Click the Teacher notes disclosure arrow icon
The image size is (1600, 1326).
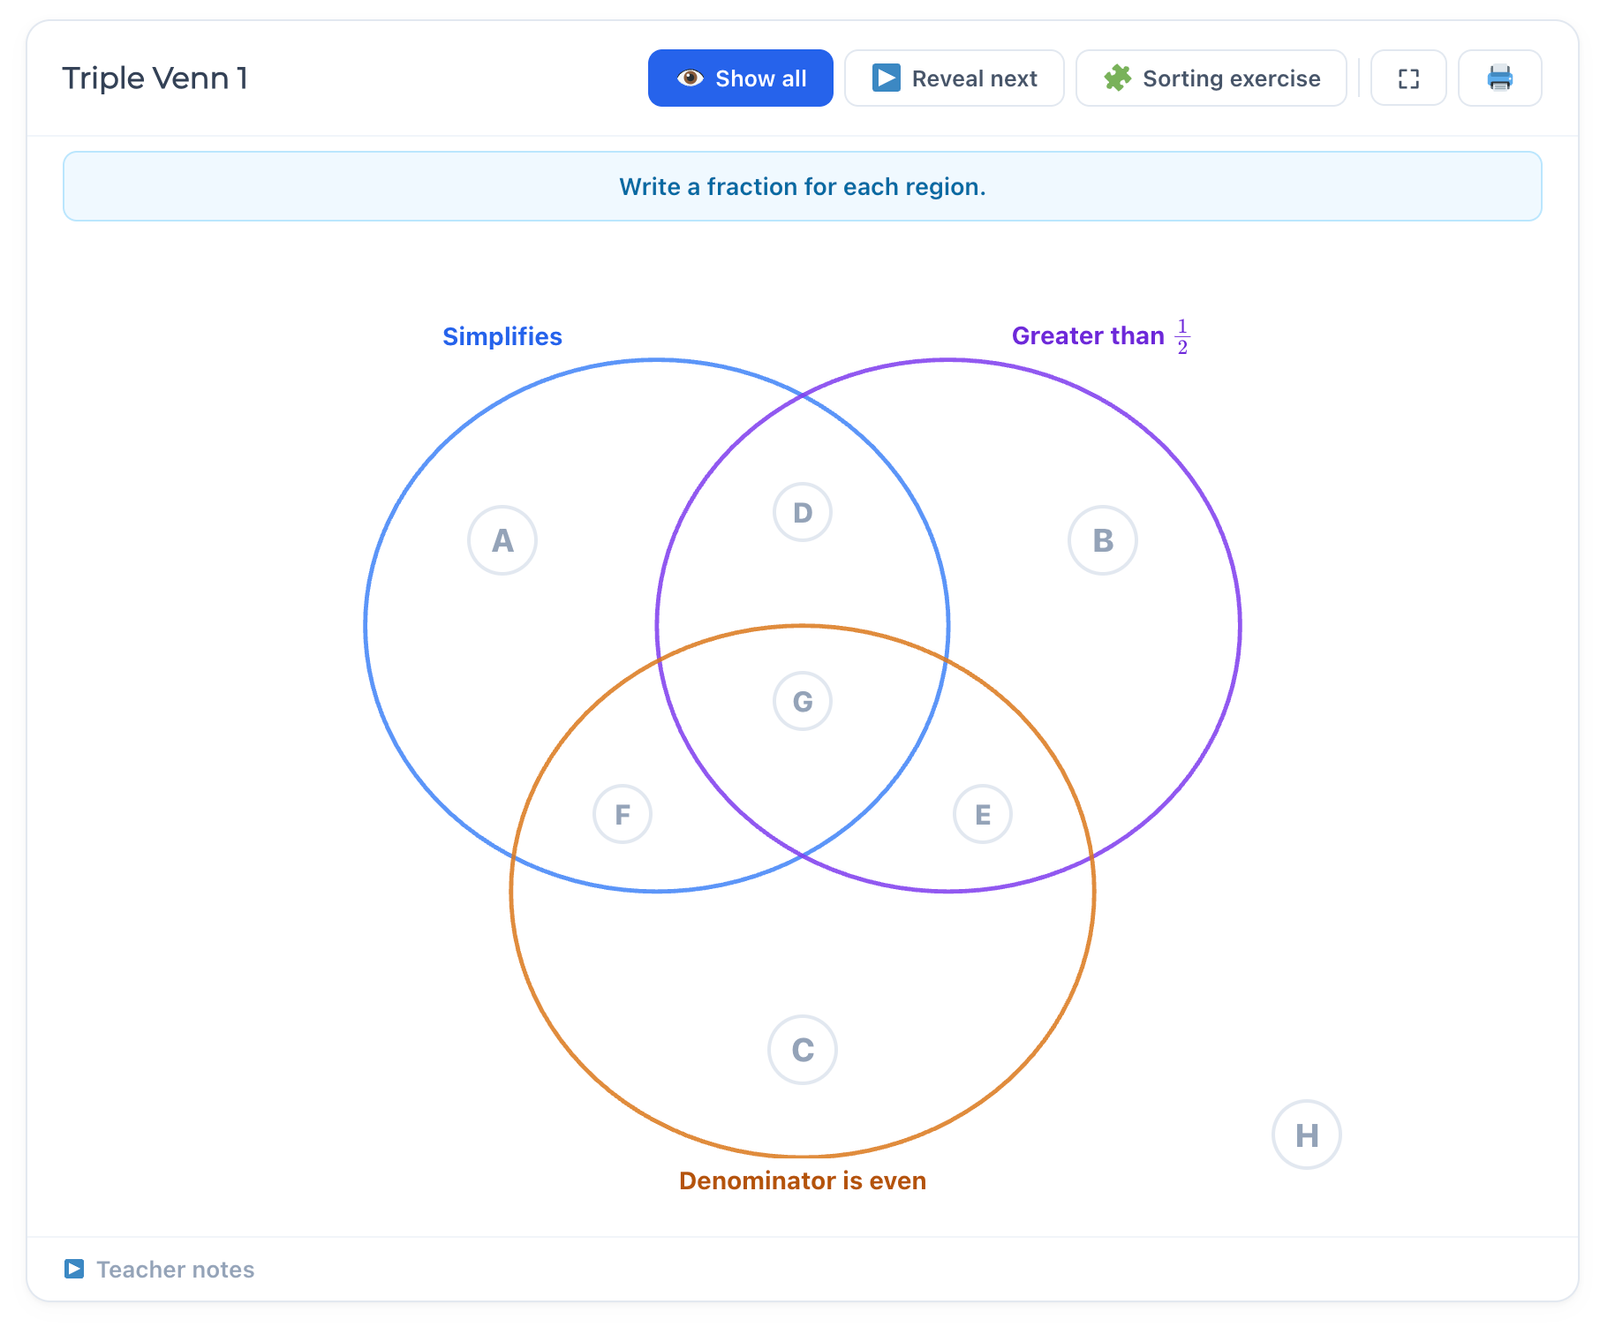(74, 1269)
